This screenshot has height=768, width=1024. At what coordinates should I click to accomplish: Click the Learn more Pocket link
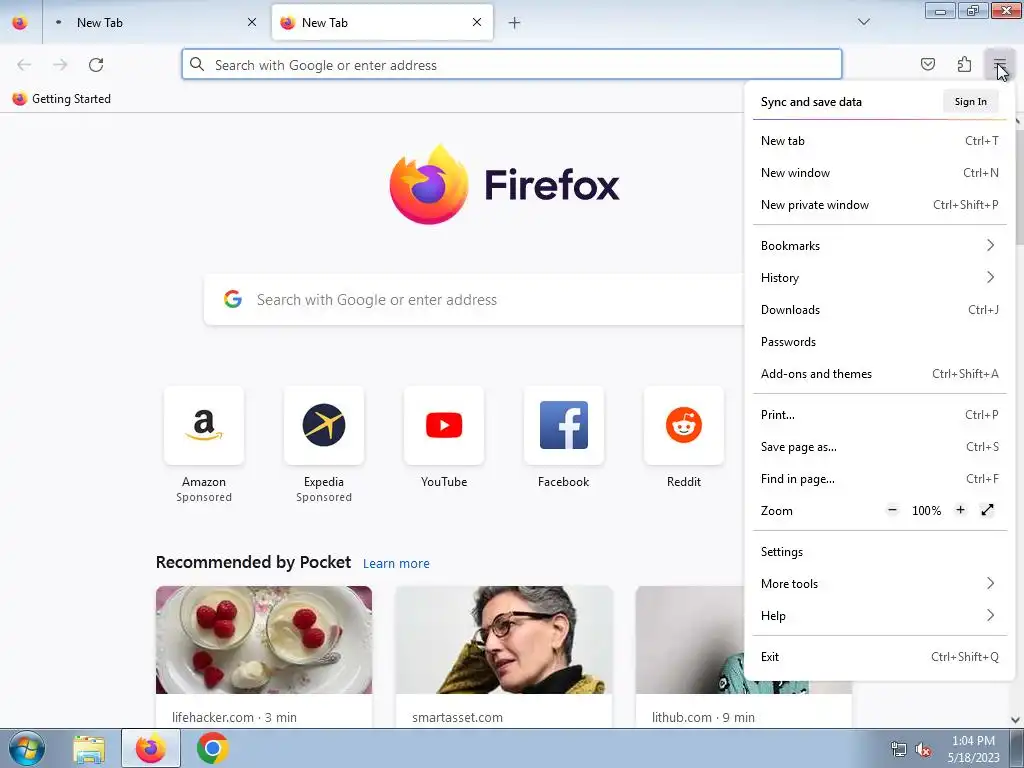tap(396, 564)
